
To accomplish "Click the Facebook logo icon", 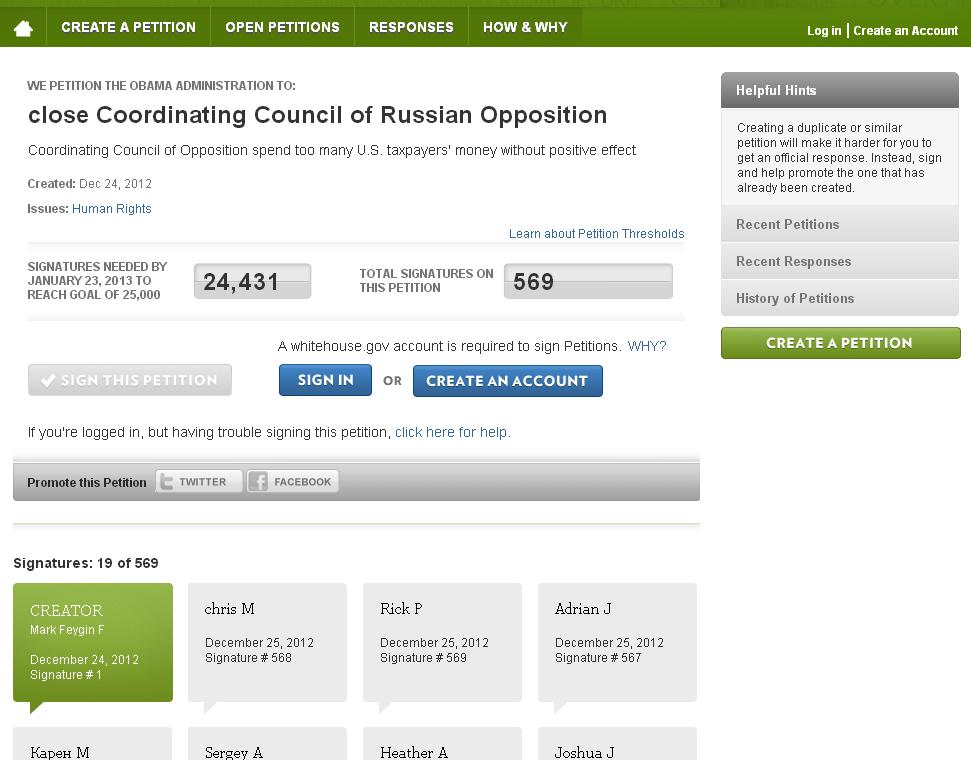I will tap(258, 481).
